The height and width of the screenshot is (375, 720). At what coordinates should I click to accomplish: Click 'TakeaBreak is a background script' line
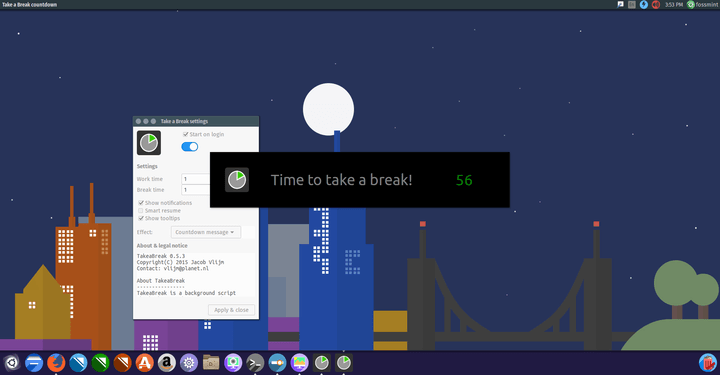(x=186, y=293)
